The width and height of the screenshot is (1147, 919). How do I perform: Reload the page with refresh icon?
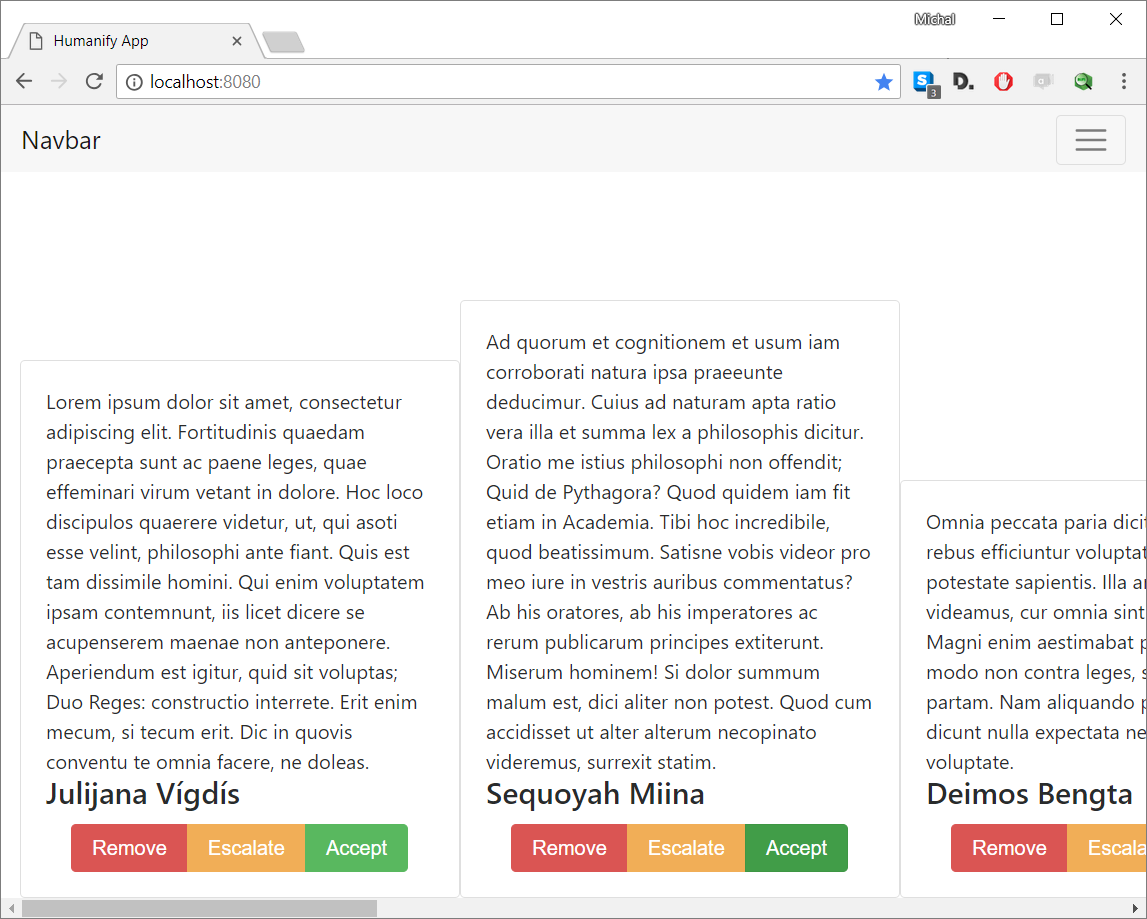(x=94, y=81)
